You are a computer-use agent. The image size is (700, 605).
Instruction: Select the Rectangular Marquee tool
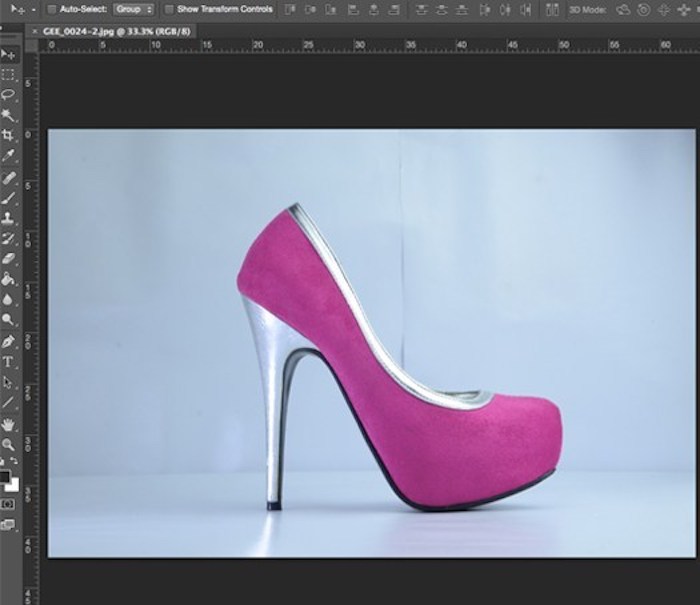9,75
